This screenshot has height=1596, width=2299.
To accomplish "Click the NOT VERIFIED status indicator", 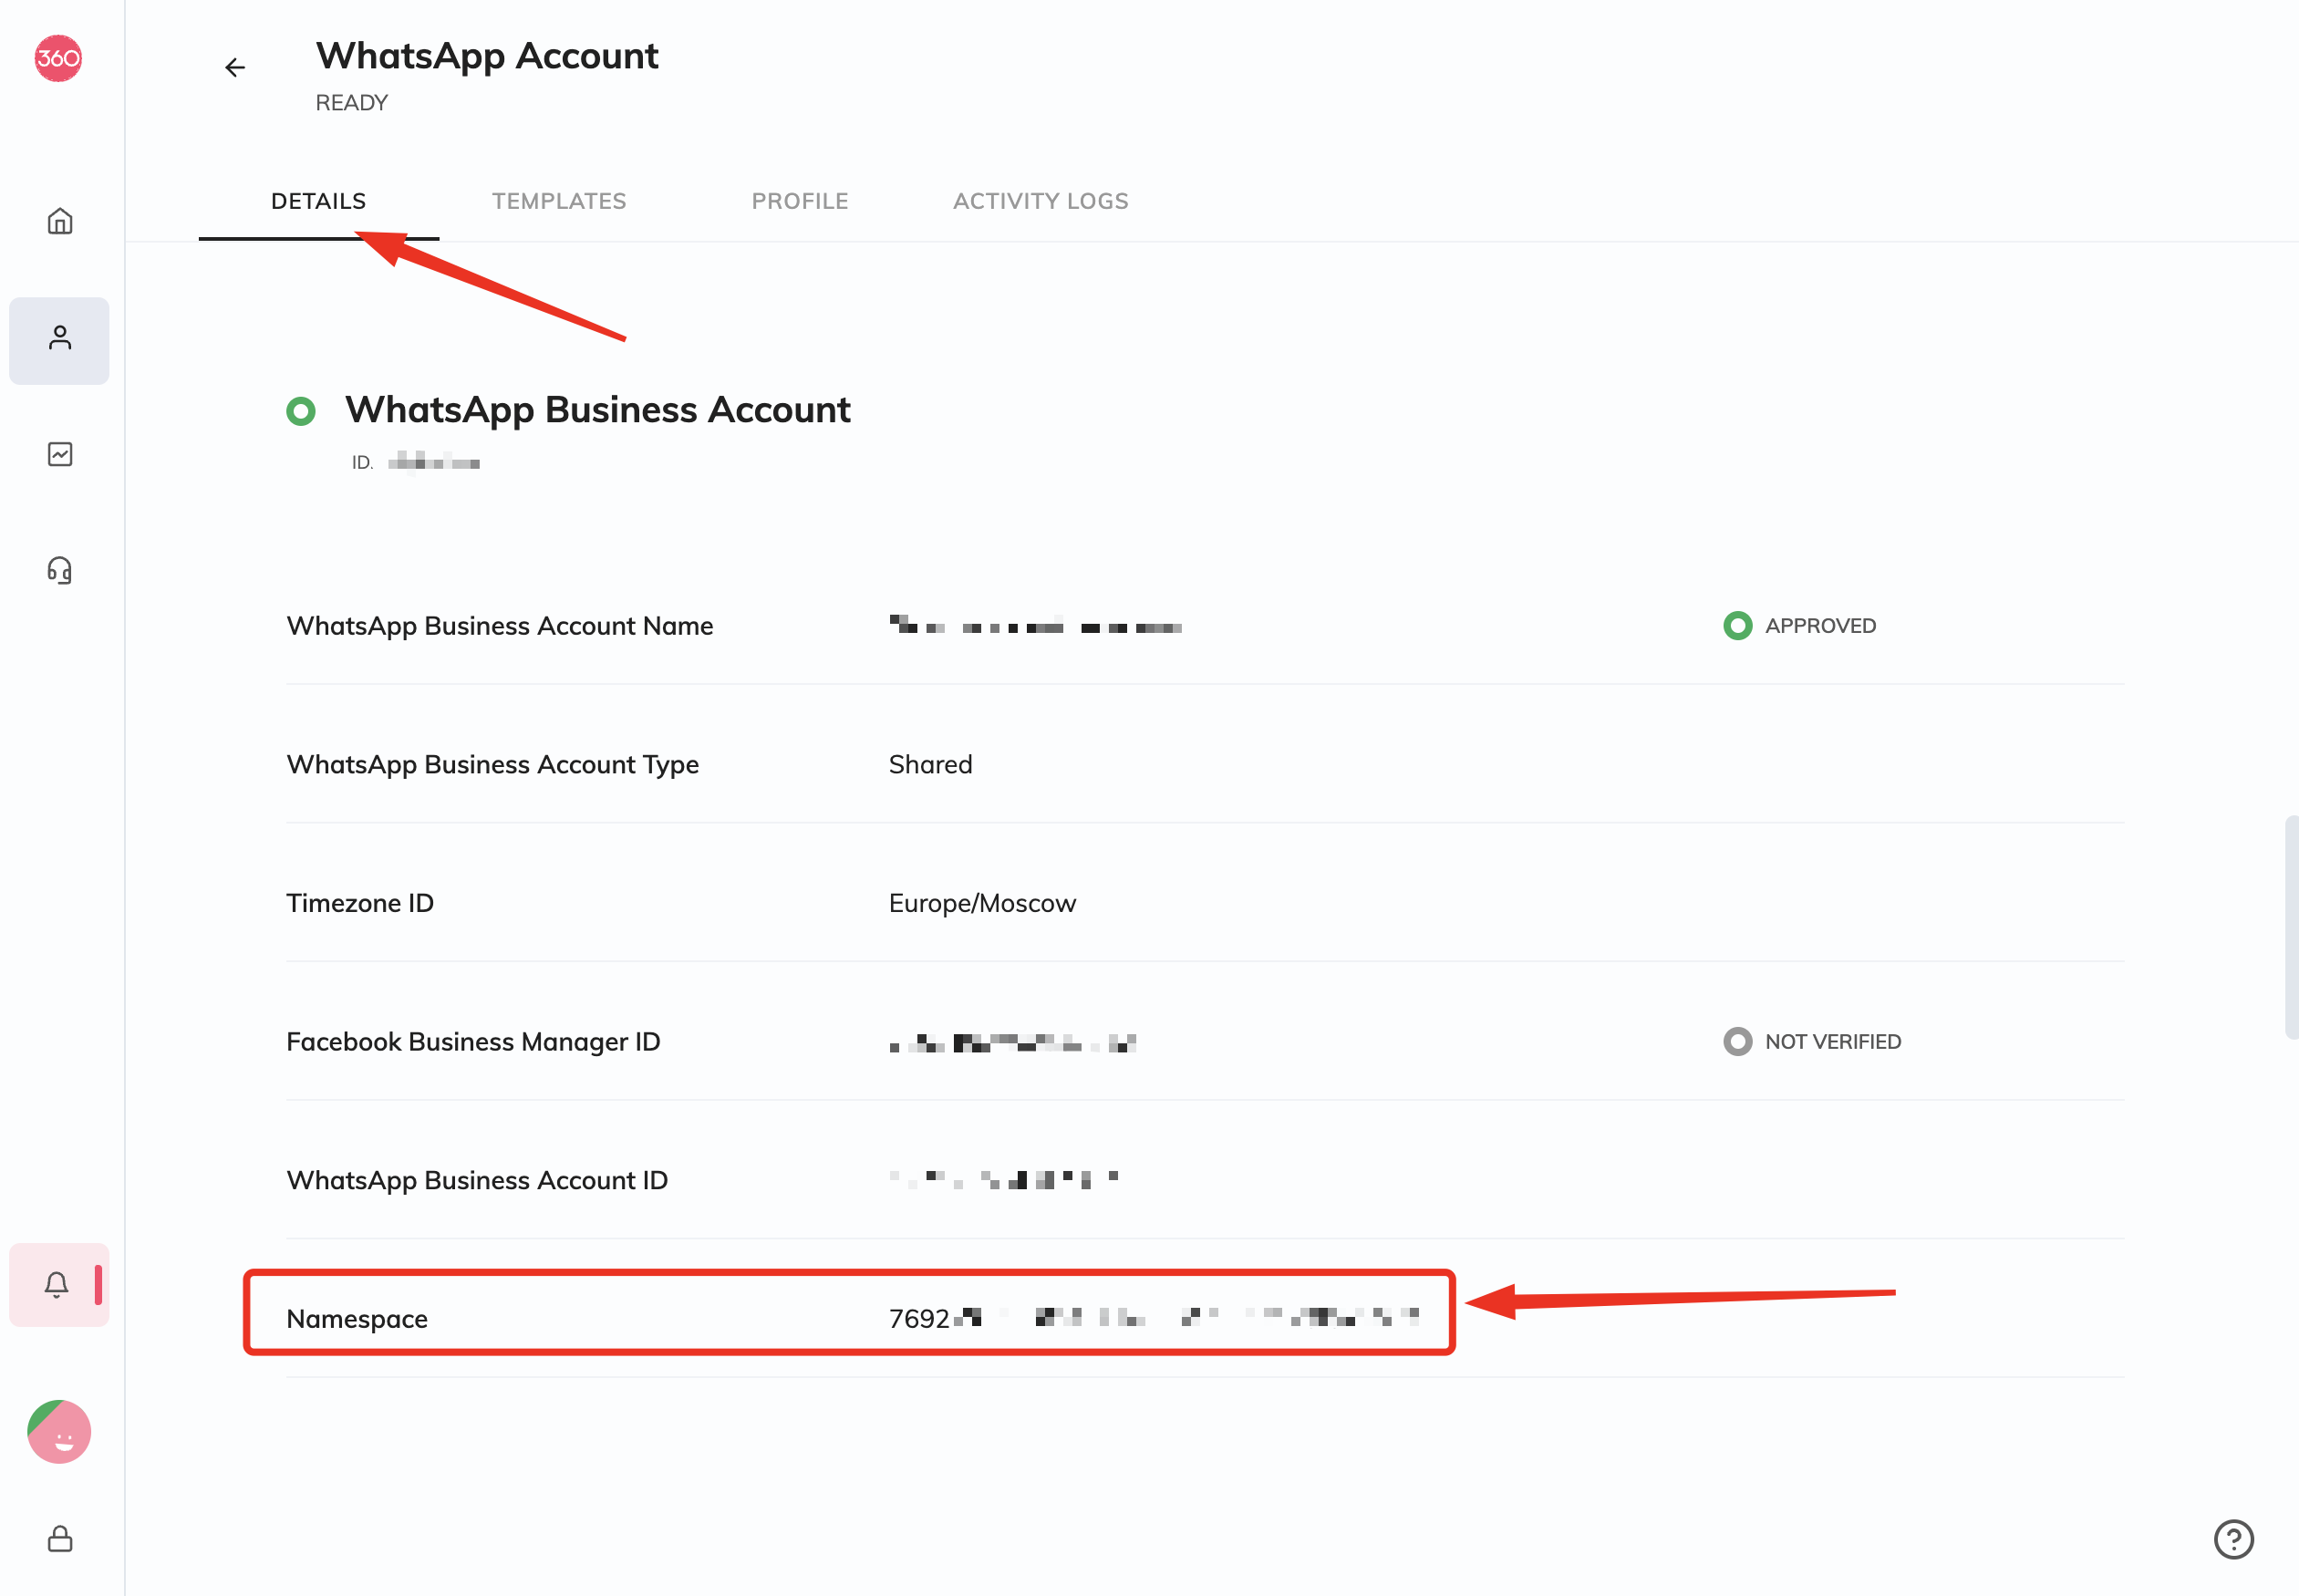I will click(x=1812, y=1042).
